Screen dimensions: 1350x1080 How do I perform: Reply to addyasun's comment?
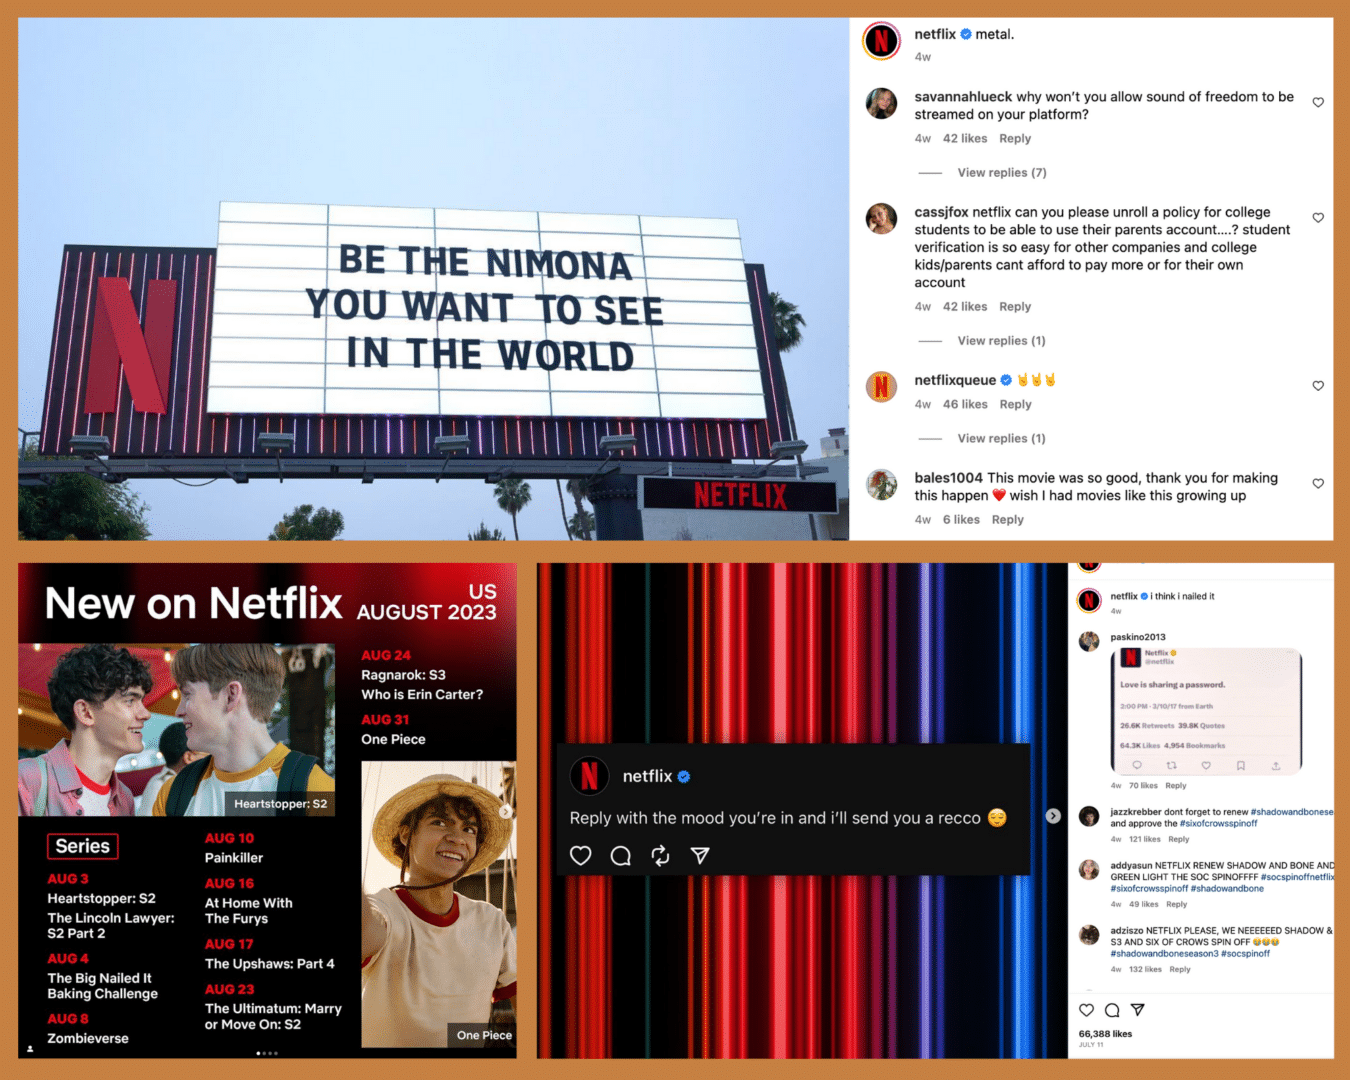pyautogui.click(x=1177, y=904)
